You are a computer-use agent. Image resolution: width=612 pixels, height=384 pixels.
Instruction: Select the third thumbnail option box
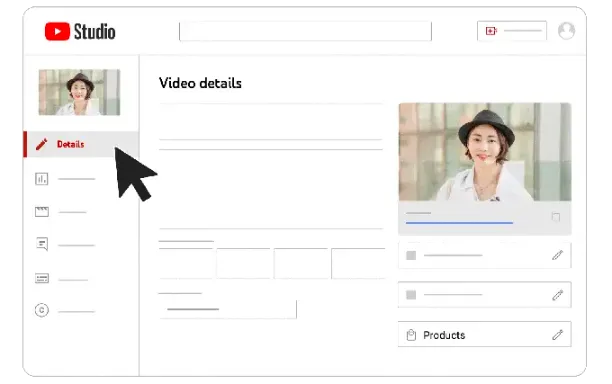pos(301,263)
